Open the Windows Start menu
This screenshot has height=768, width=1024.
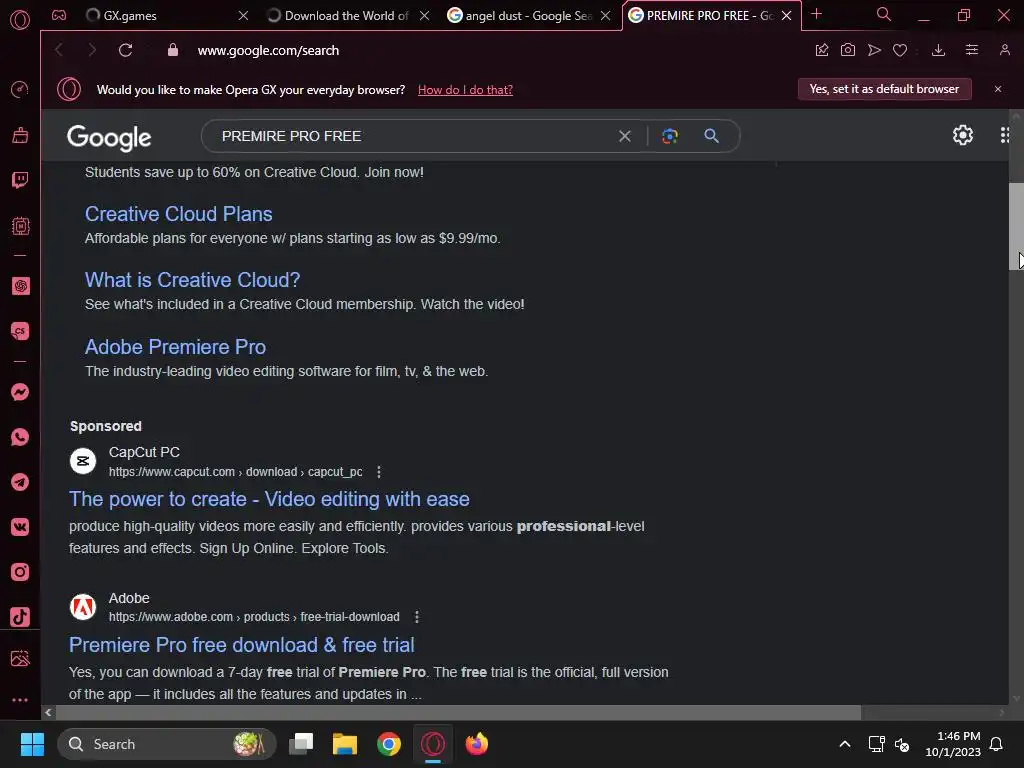pos(32,744)
